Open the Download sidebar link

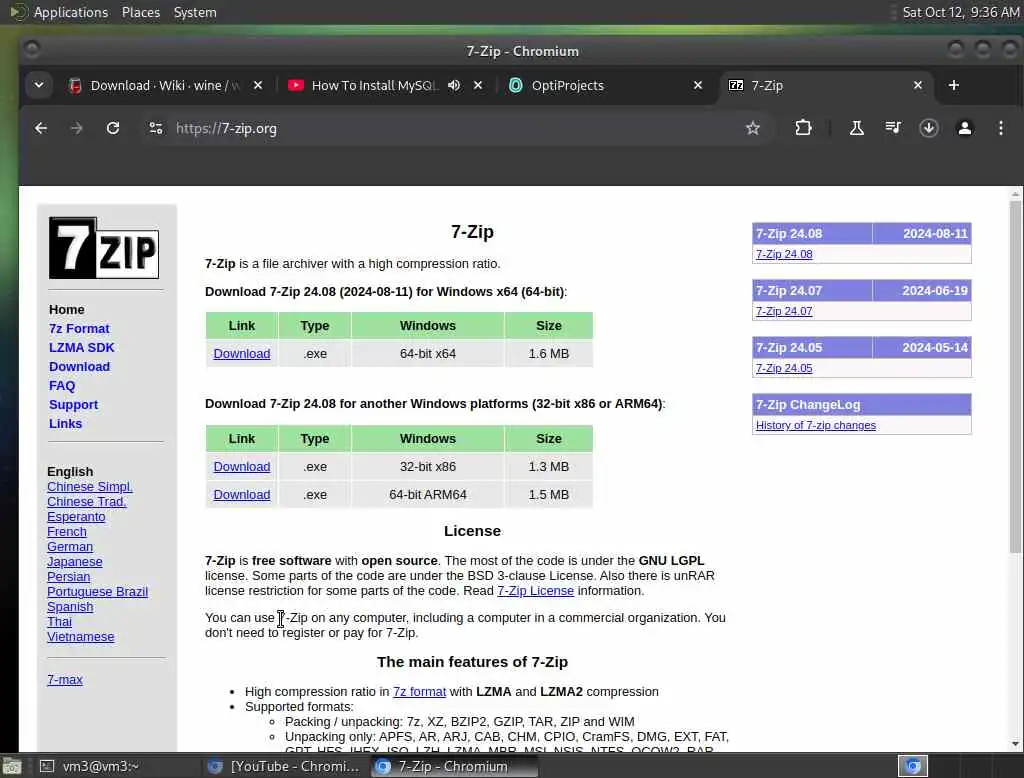(x=79, y=366)
